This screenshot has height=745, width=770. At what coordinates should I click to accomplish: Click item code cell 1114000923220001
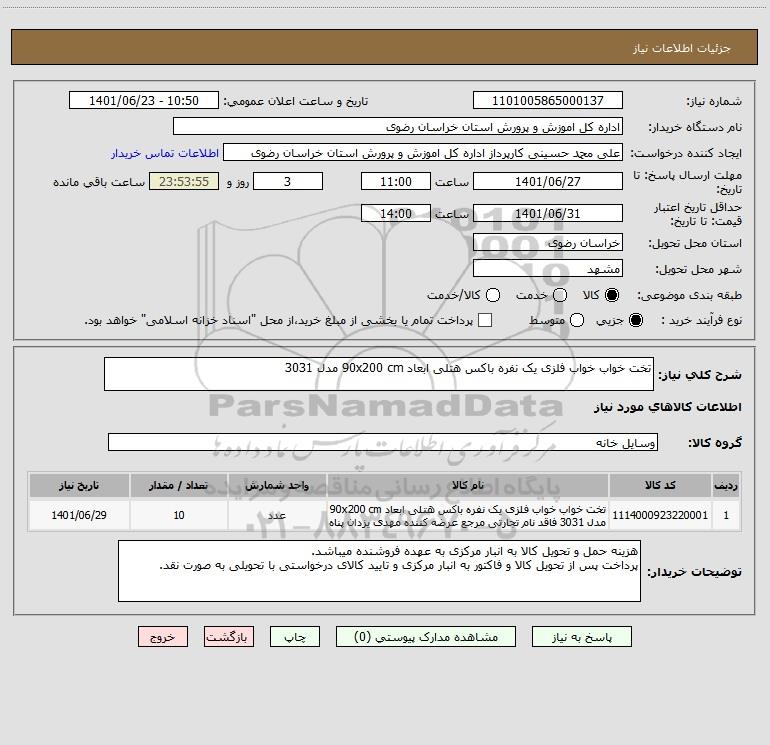(x=660, y=515)
